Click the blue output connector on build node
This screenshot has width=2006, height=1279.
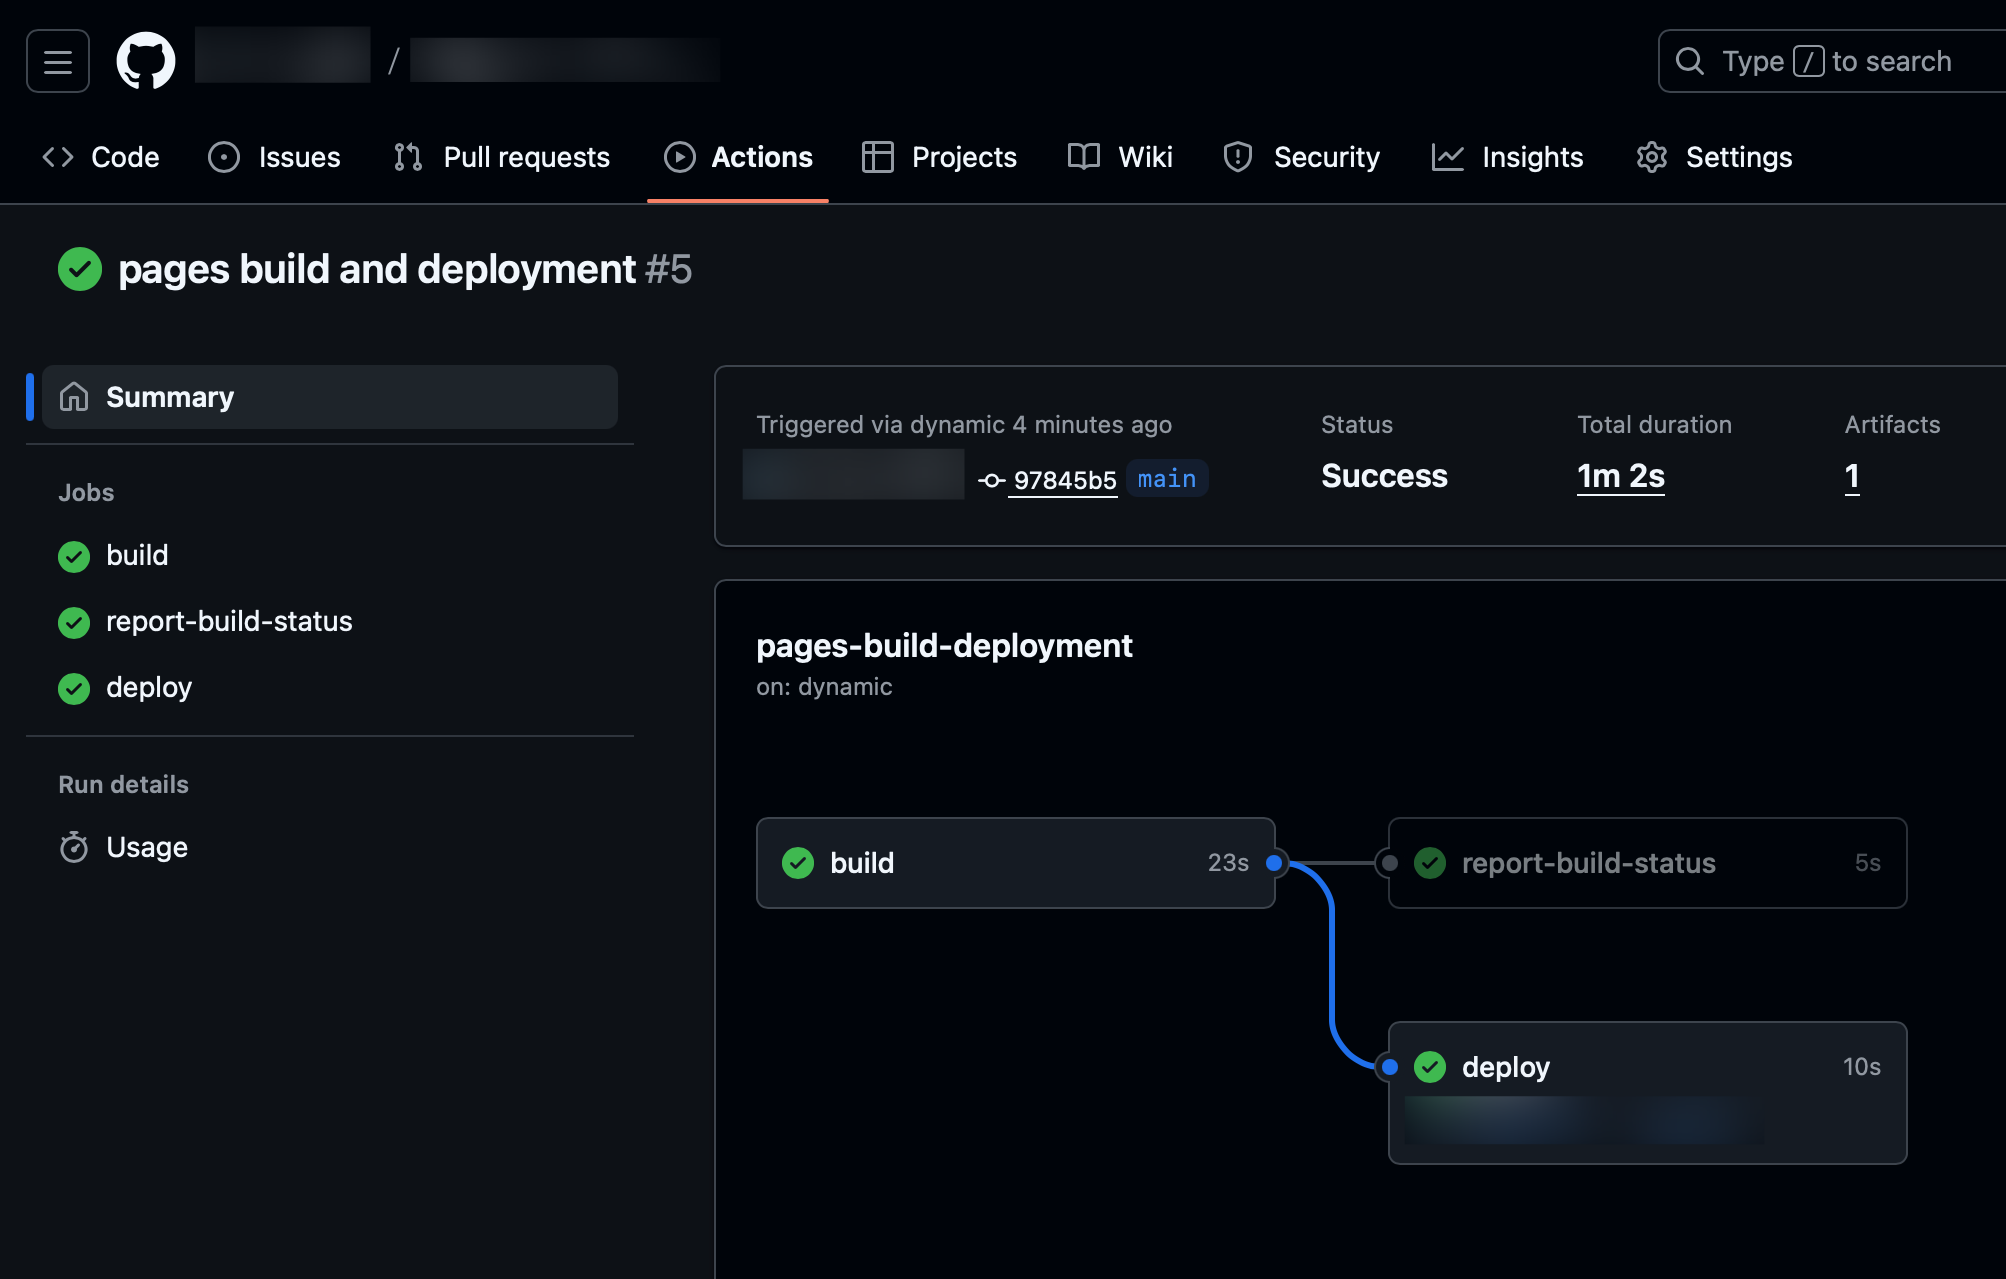[x=1274, y=863]
